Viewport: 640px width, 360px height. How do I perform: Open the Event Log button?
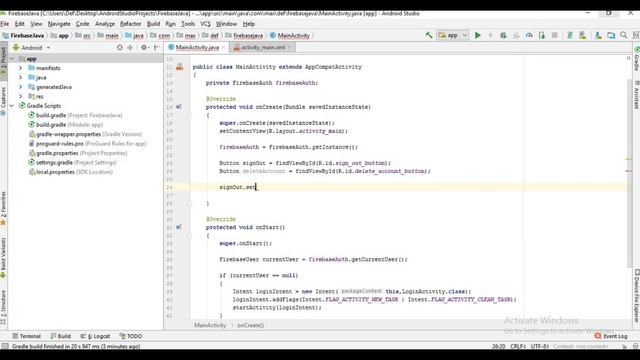click(611, 336)
